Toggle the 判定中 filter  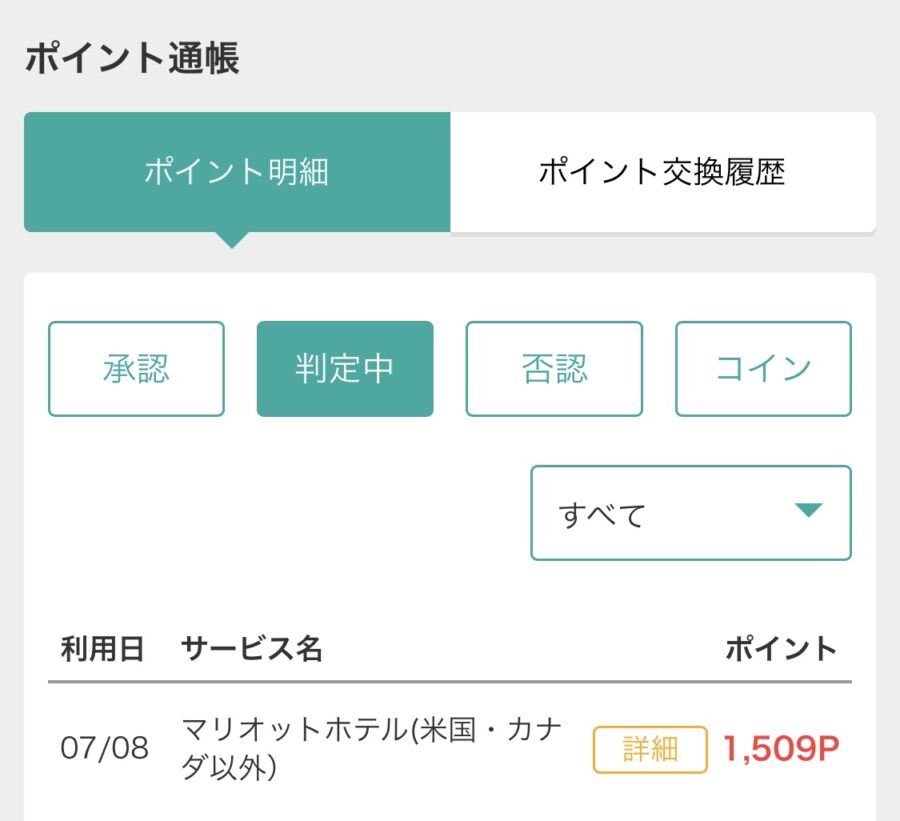(345, 369)
